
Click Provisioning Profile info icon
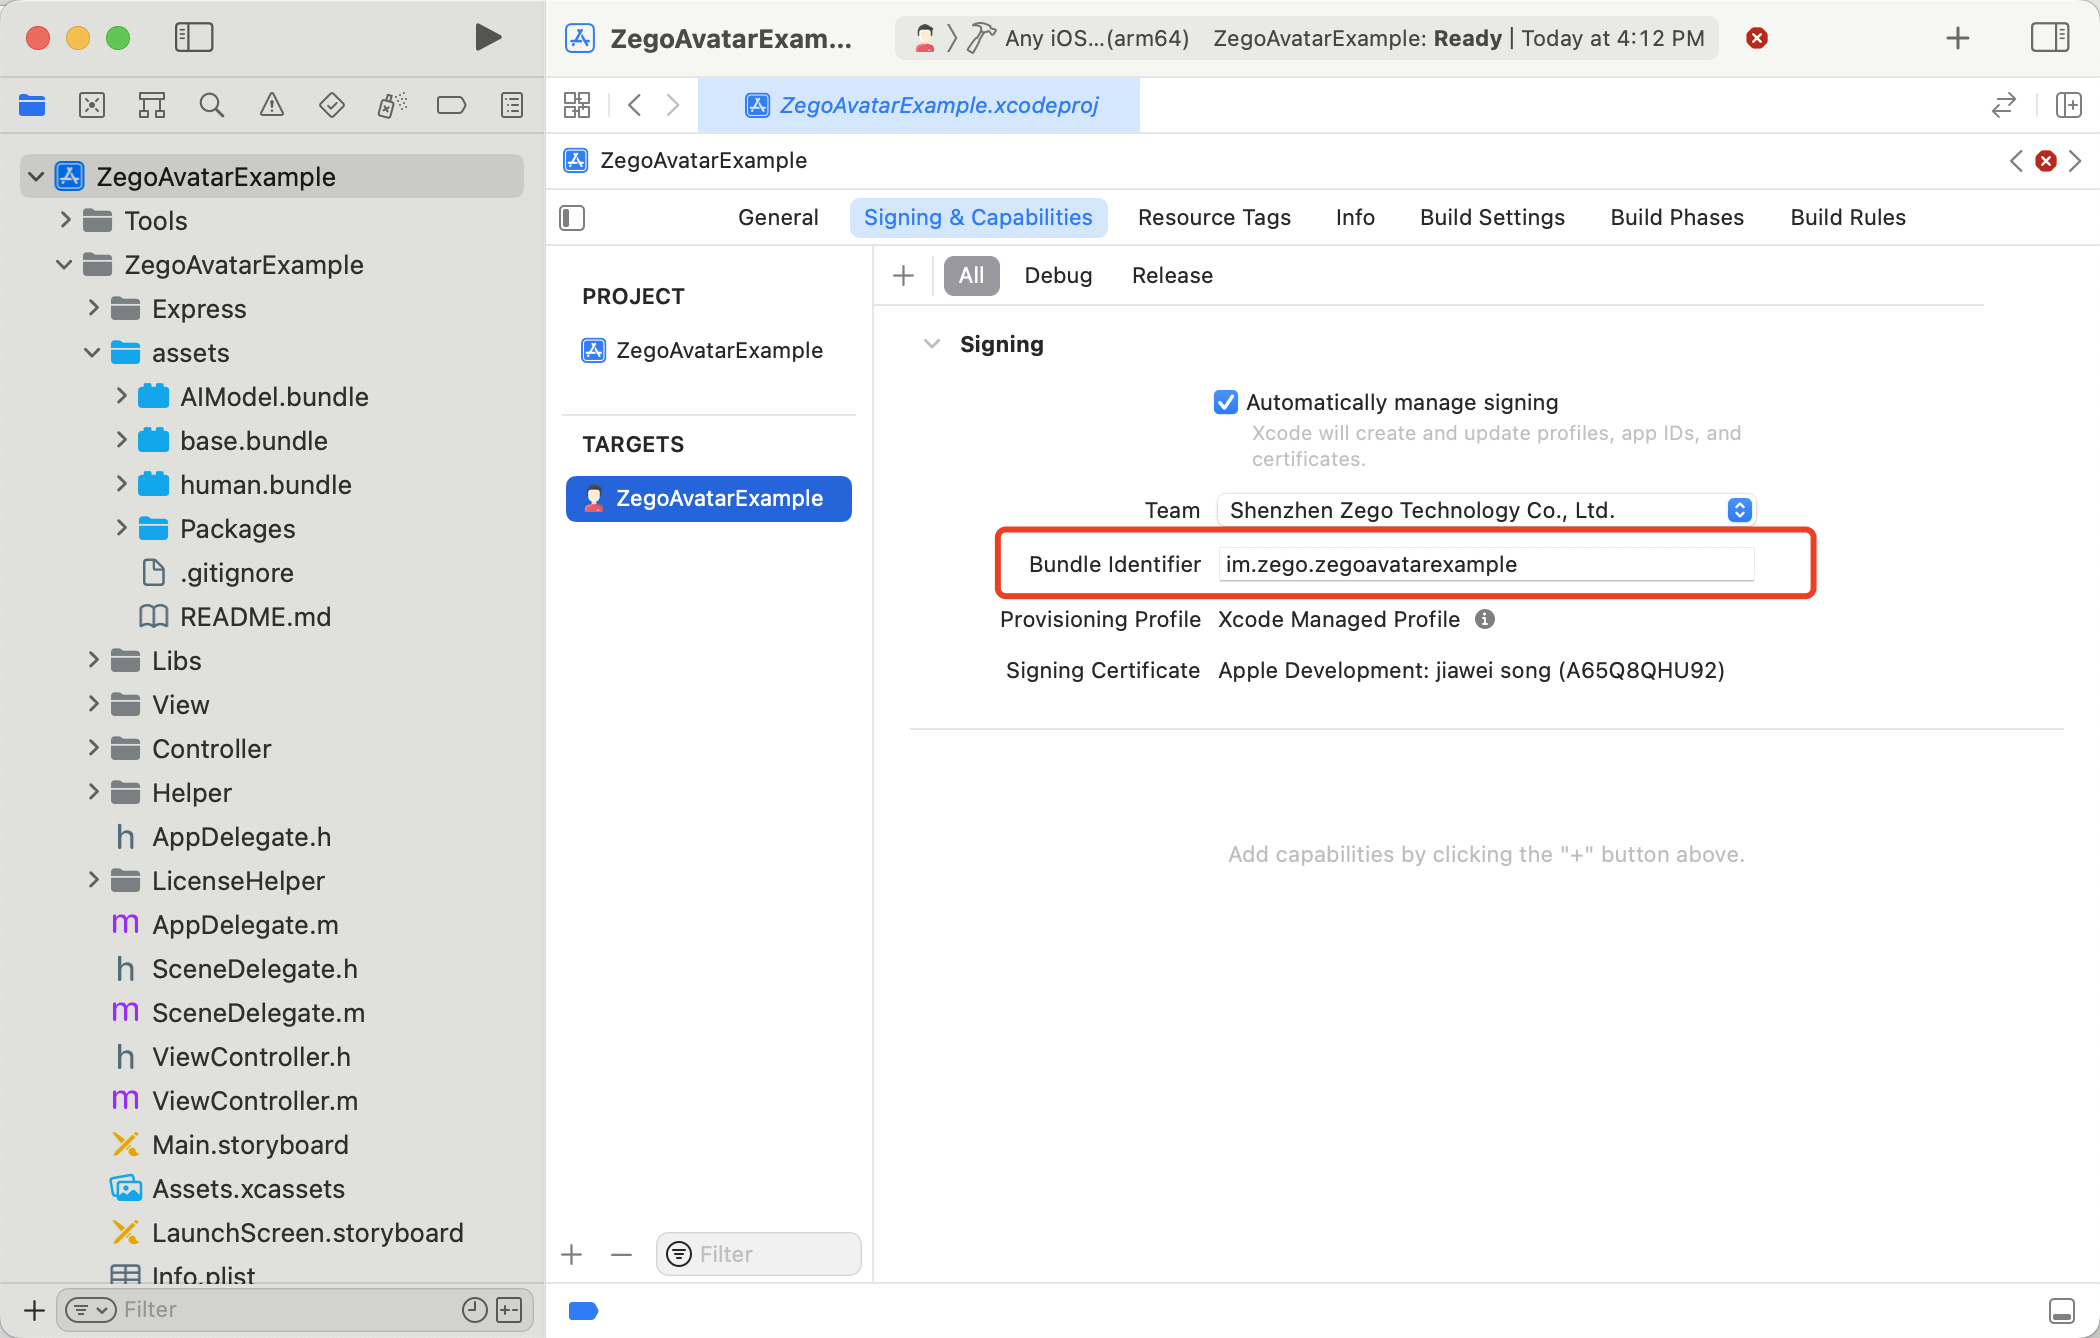coord(1485,619)
